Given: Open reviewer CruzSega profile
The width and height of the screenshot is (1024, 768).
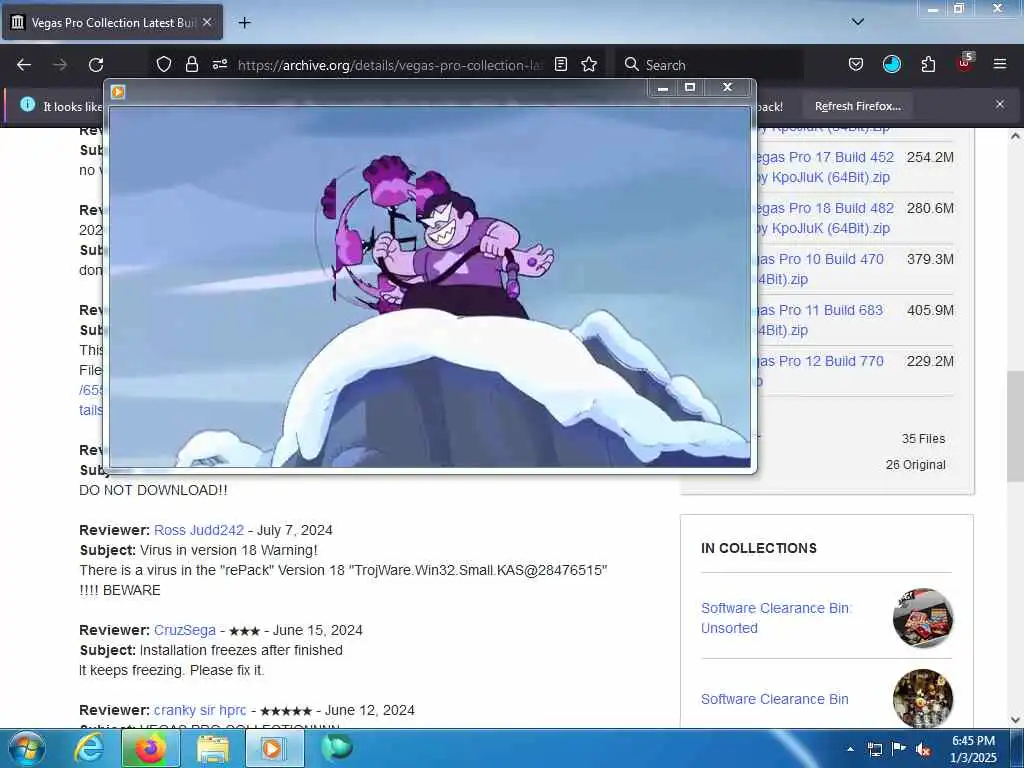Looking at the screenshot, I should (185, 630).
